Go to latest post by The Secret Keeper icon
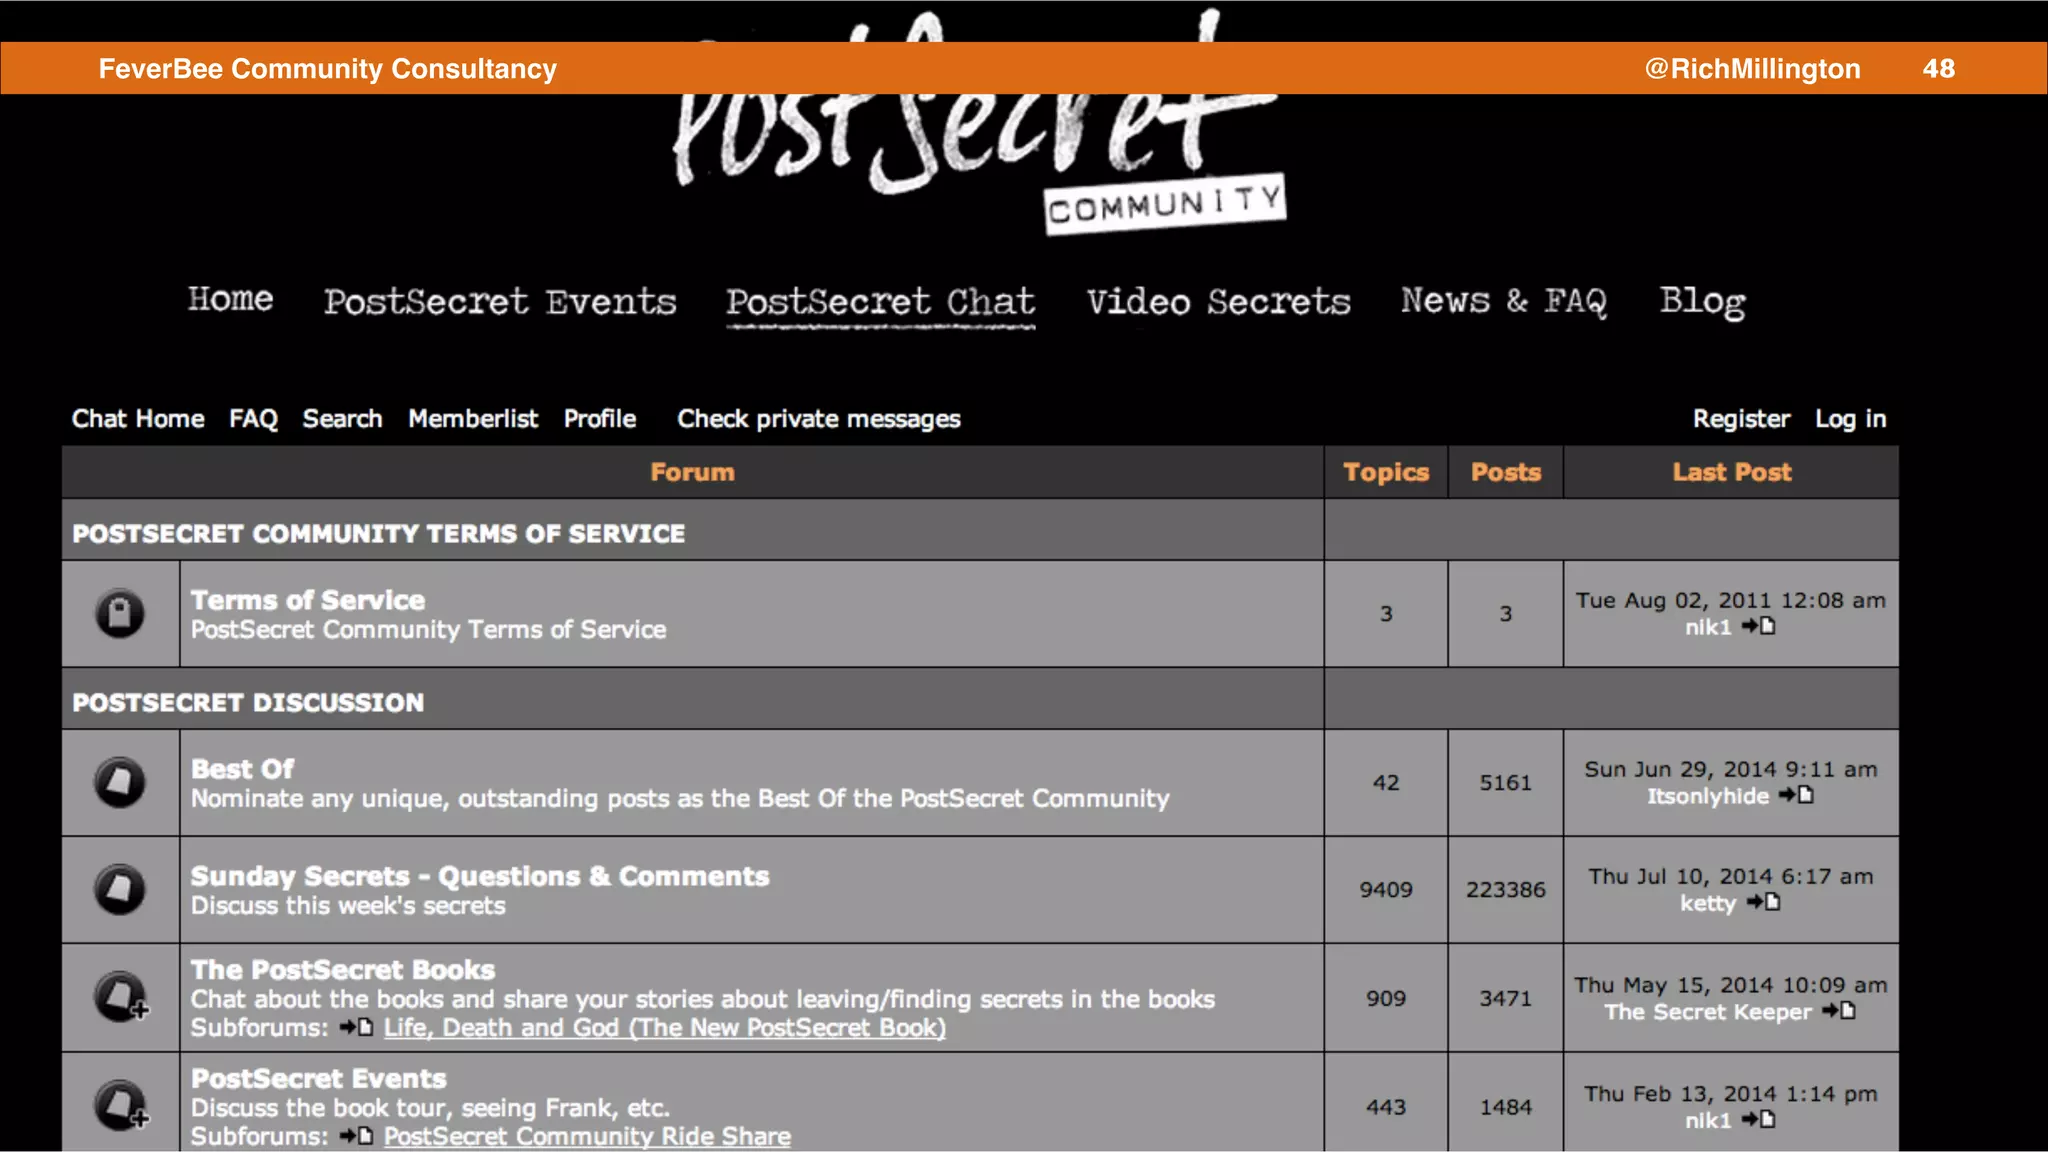Screen dimensions: 2048x1152 (x=1839, y=1012)
